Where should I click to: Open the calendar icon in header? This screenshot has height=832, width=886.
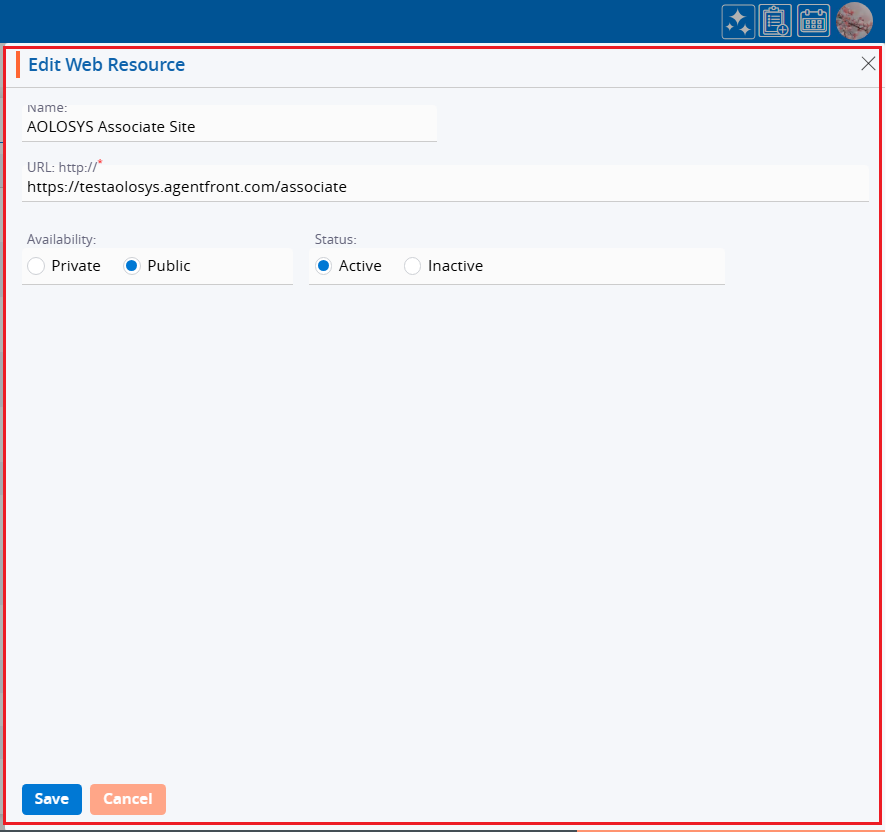(x=813, y=22)
